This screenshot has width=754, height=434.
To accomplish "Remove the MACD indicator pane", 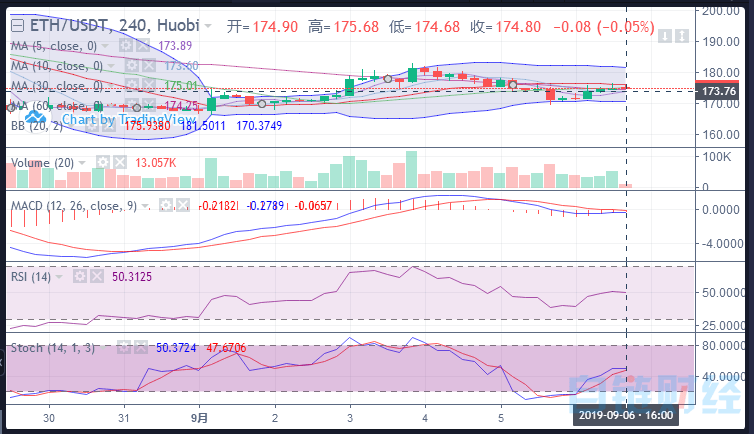I will (183, 206).
